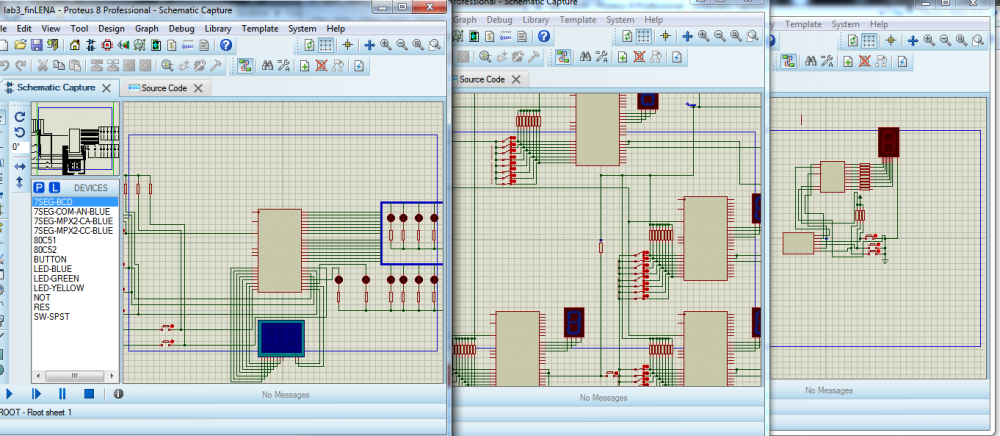Run the simulation with the Play button
This screenshot has width=1000, height=436.
tap(10, 394)
